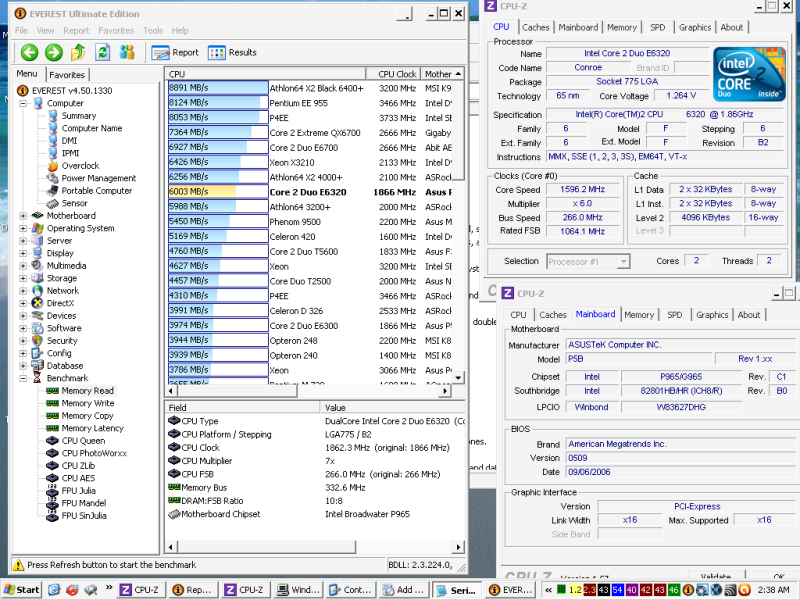Open the Report menu in EVEREST

(x=76, y=31)
